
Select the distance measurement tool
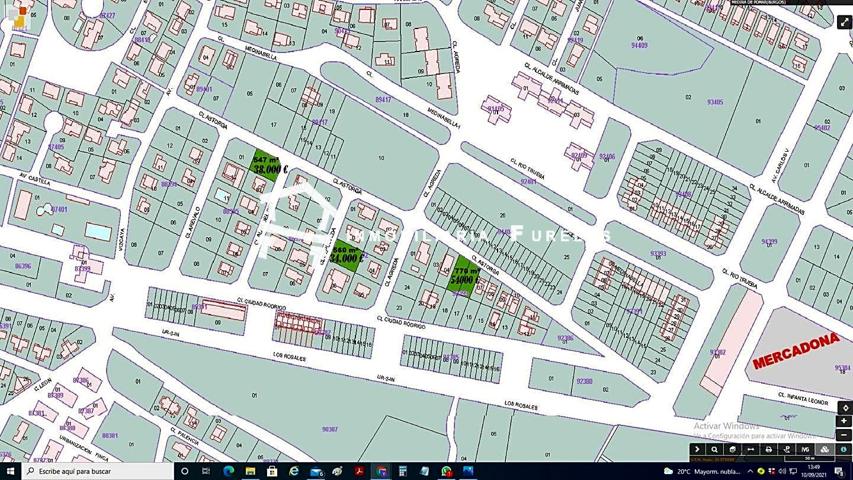coord(751,450)
